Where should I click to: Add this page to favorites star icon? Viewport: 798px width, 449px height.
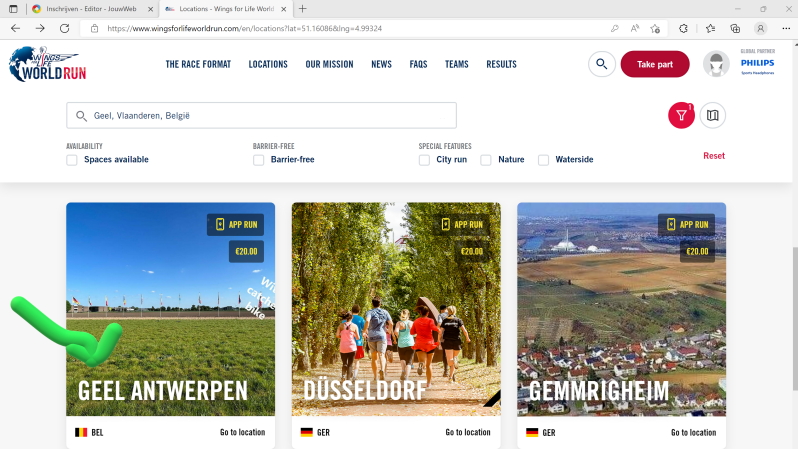(655, 29)
